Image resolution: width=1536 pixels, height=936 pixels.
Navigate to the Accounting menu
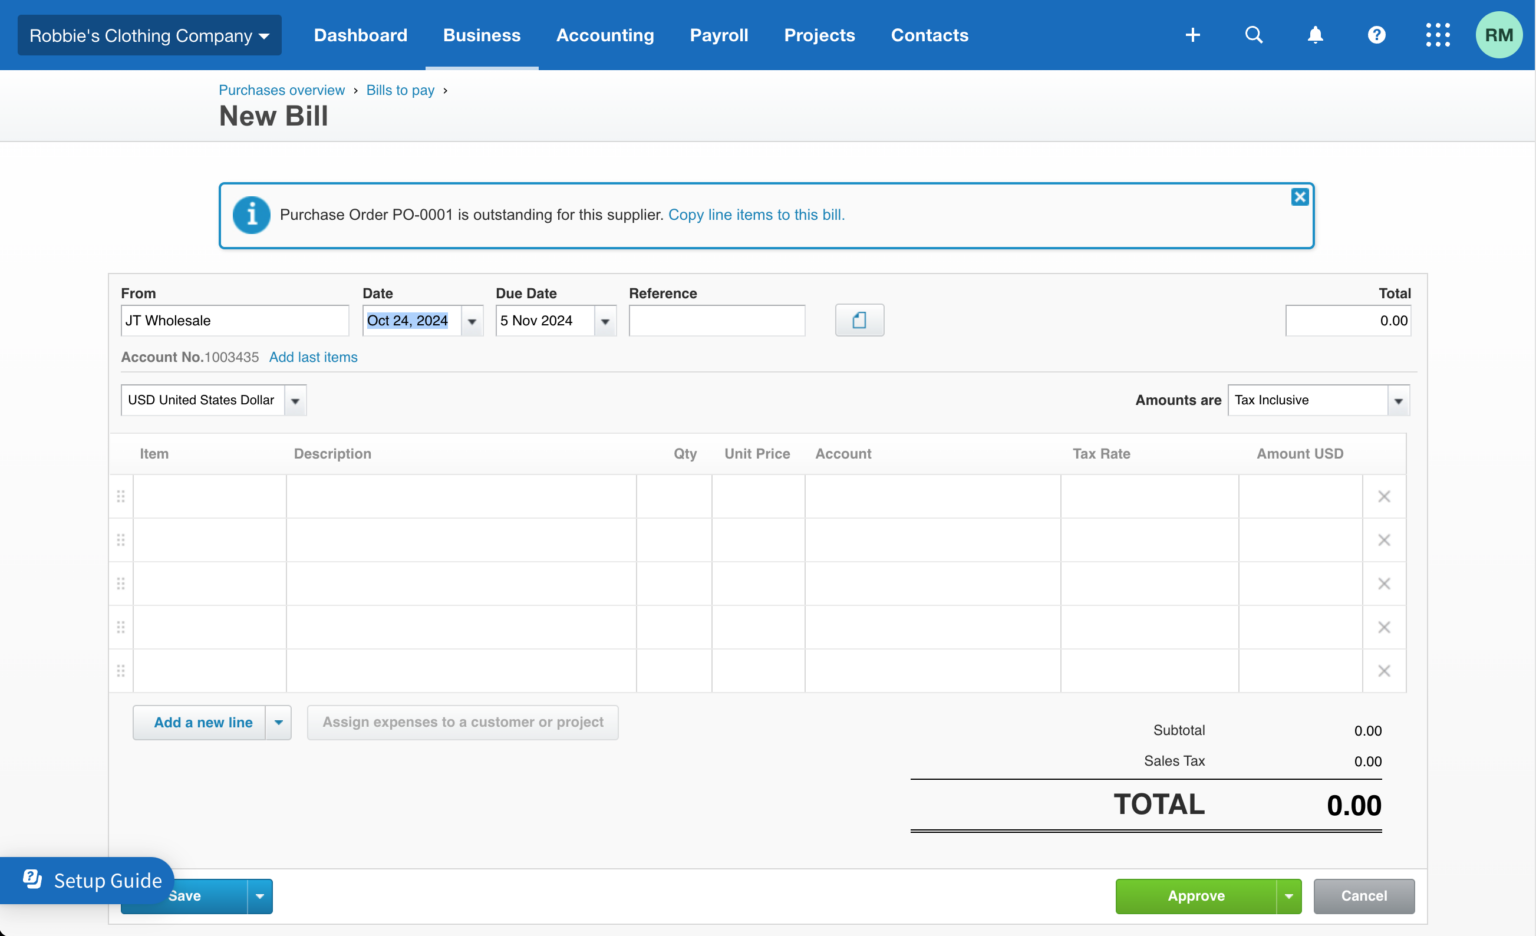pos(604,34)
